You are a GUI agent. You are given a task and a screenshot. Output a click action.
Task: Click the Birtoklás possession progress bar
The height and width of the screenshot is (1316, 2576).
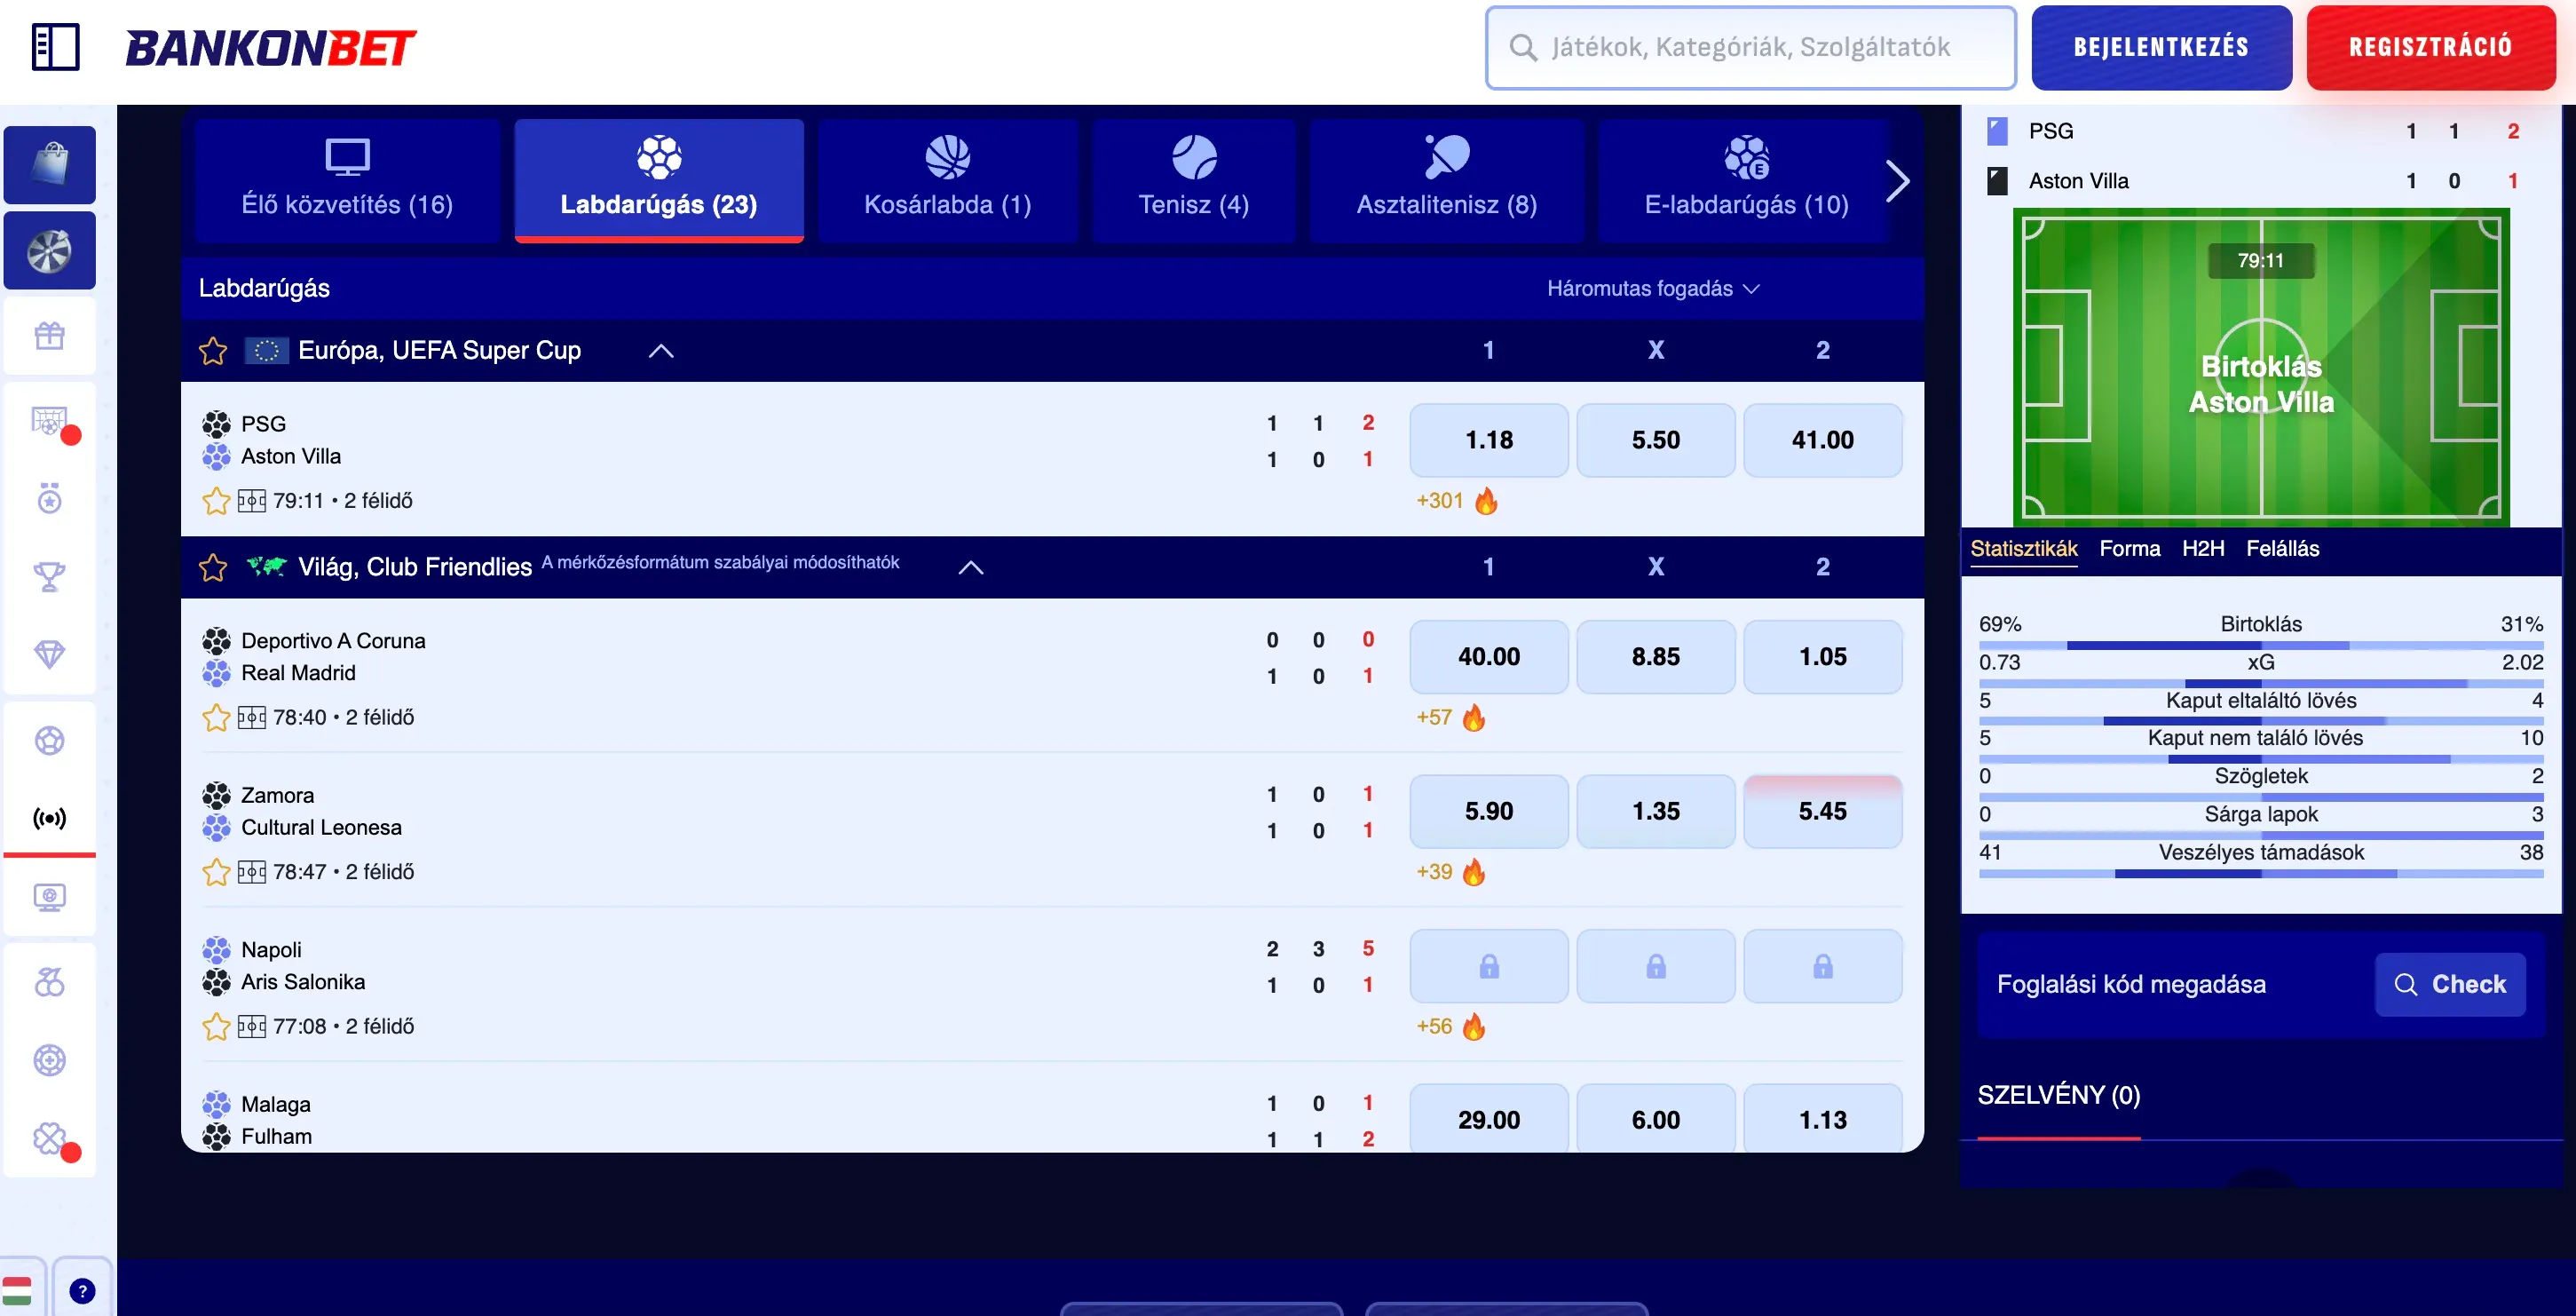(2260, 646)
